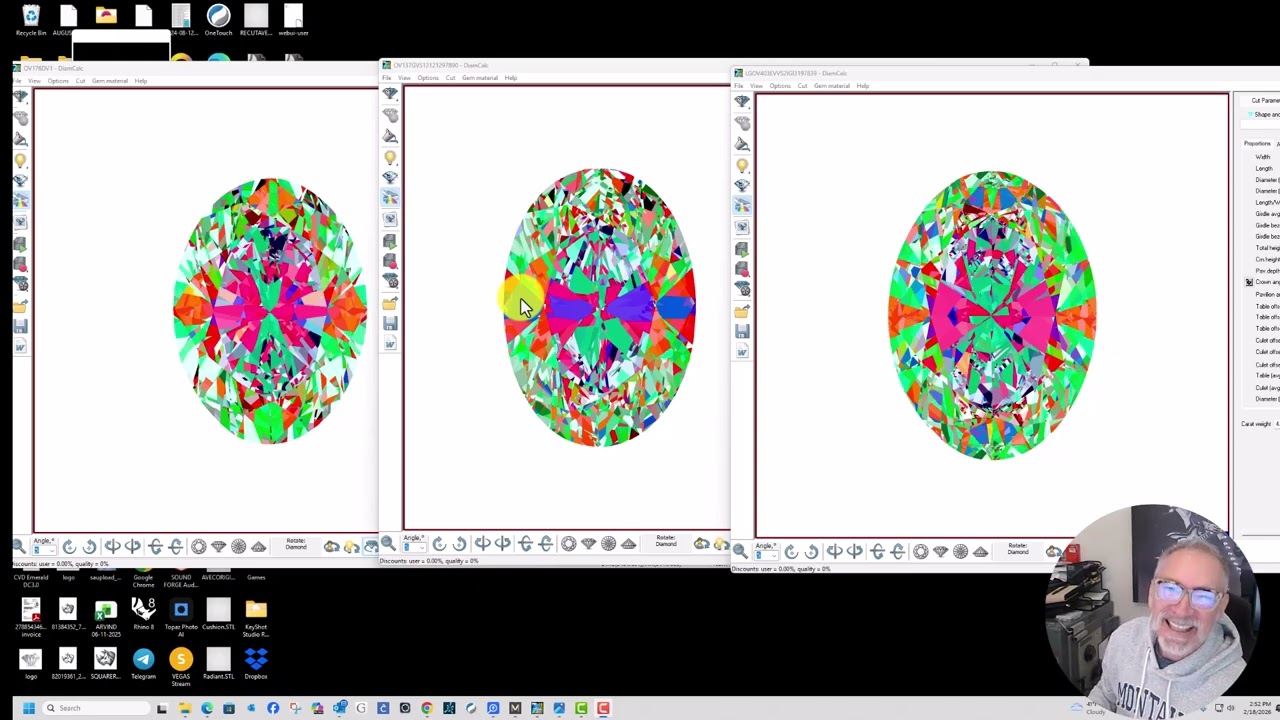Click the open folder icon in LGOV403 window
This screenshot has height=720, width=1280.
tap(742, 311)
